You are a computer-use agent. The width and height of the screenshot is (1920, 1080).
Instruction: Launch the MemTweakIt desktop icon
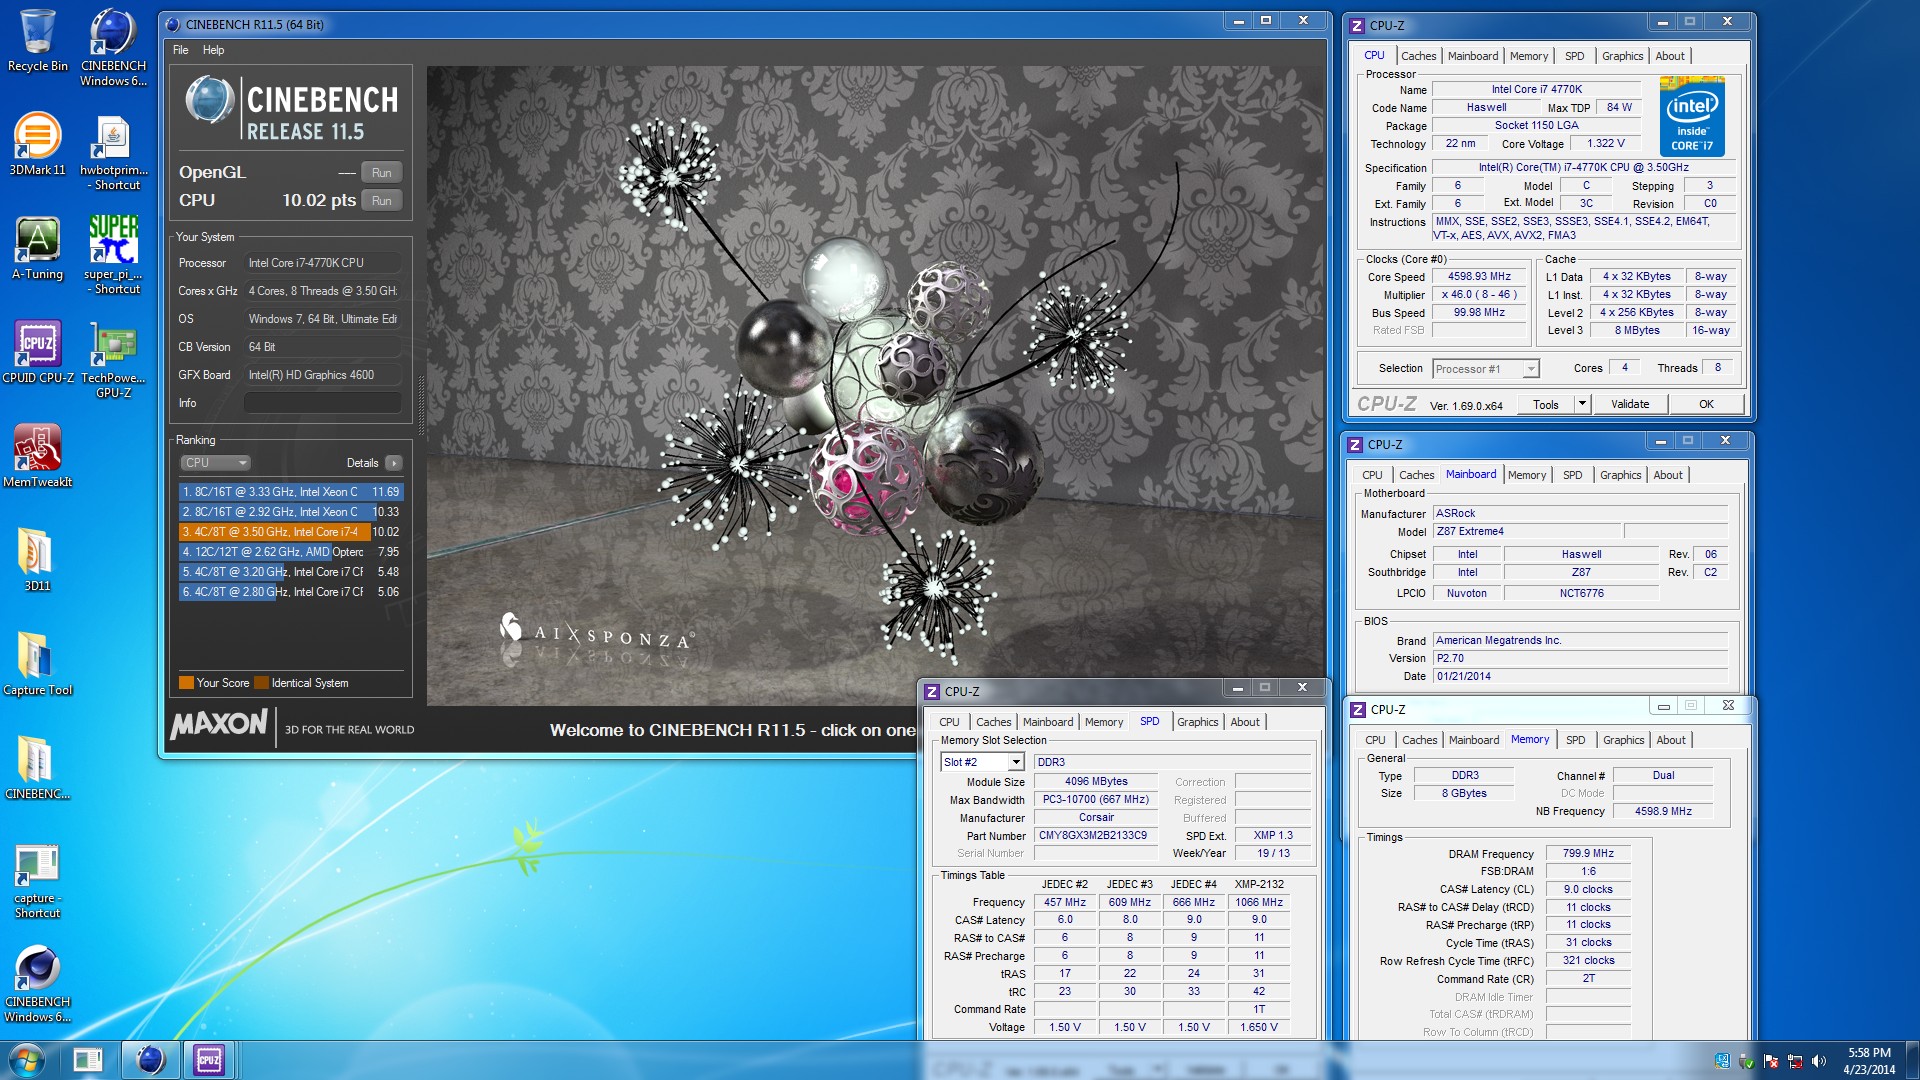coord(38,457)
